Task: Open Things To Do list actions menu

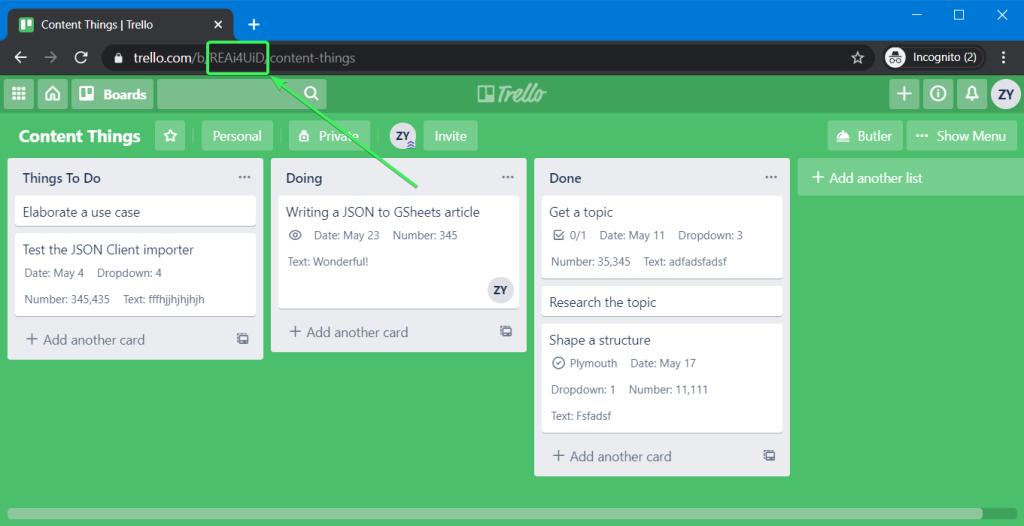Action: pos(244,177)
